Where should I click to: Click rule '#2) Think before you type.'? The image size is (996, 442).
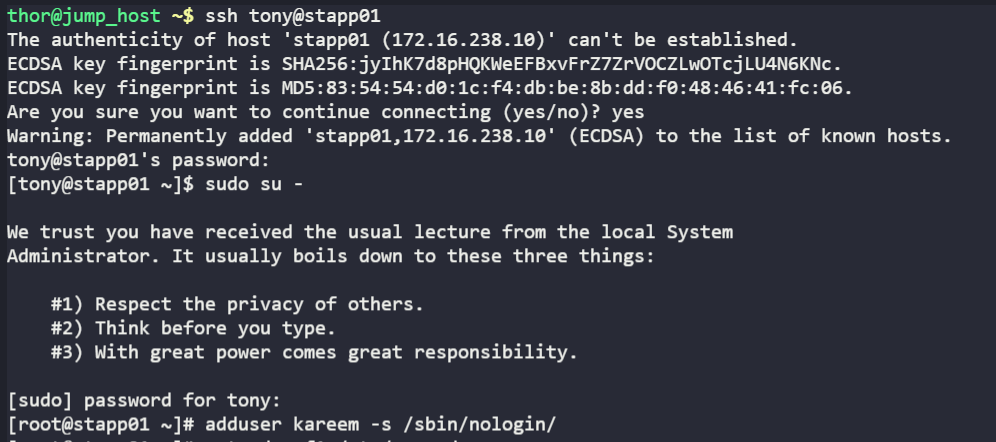[193, 328]
